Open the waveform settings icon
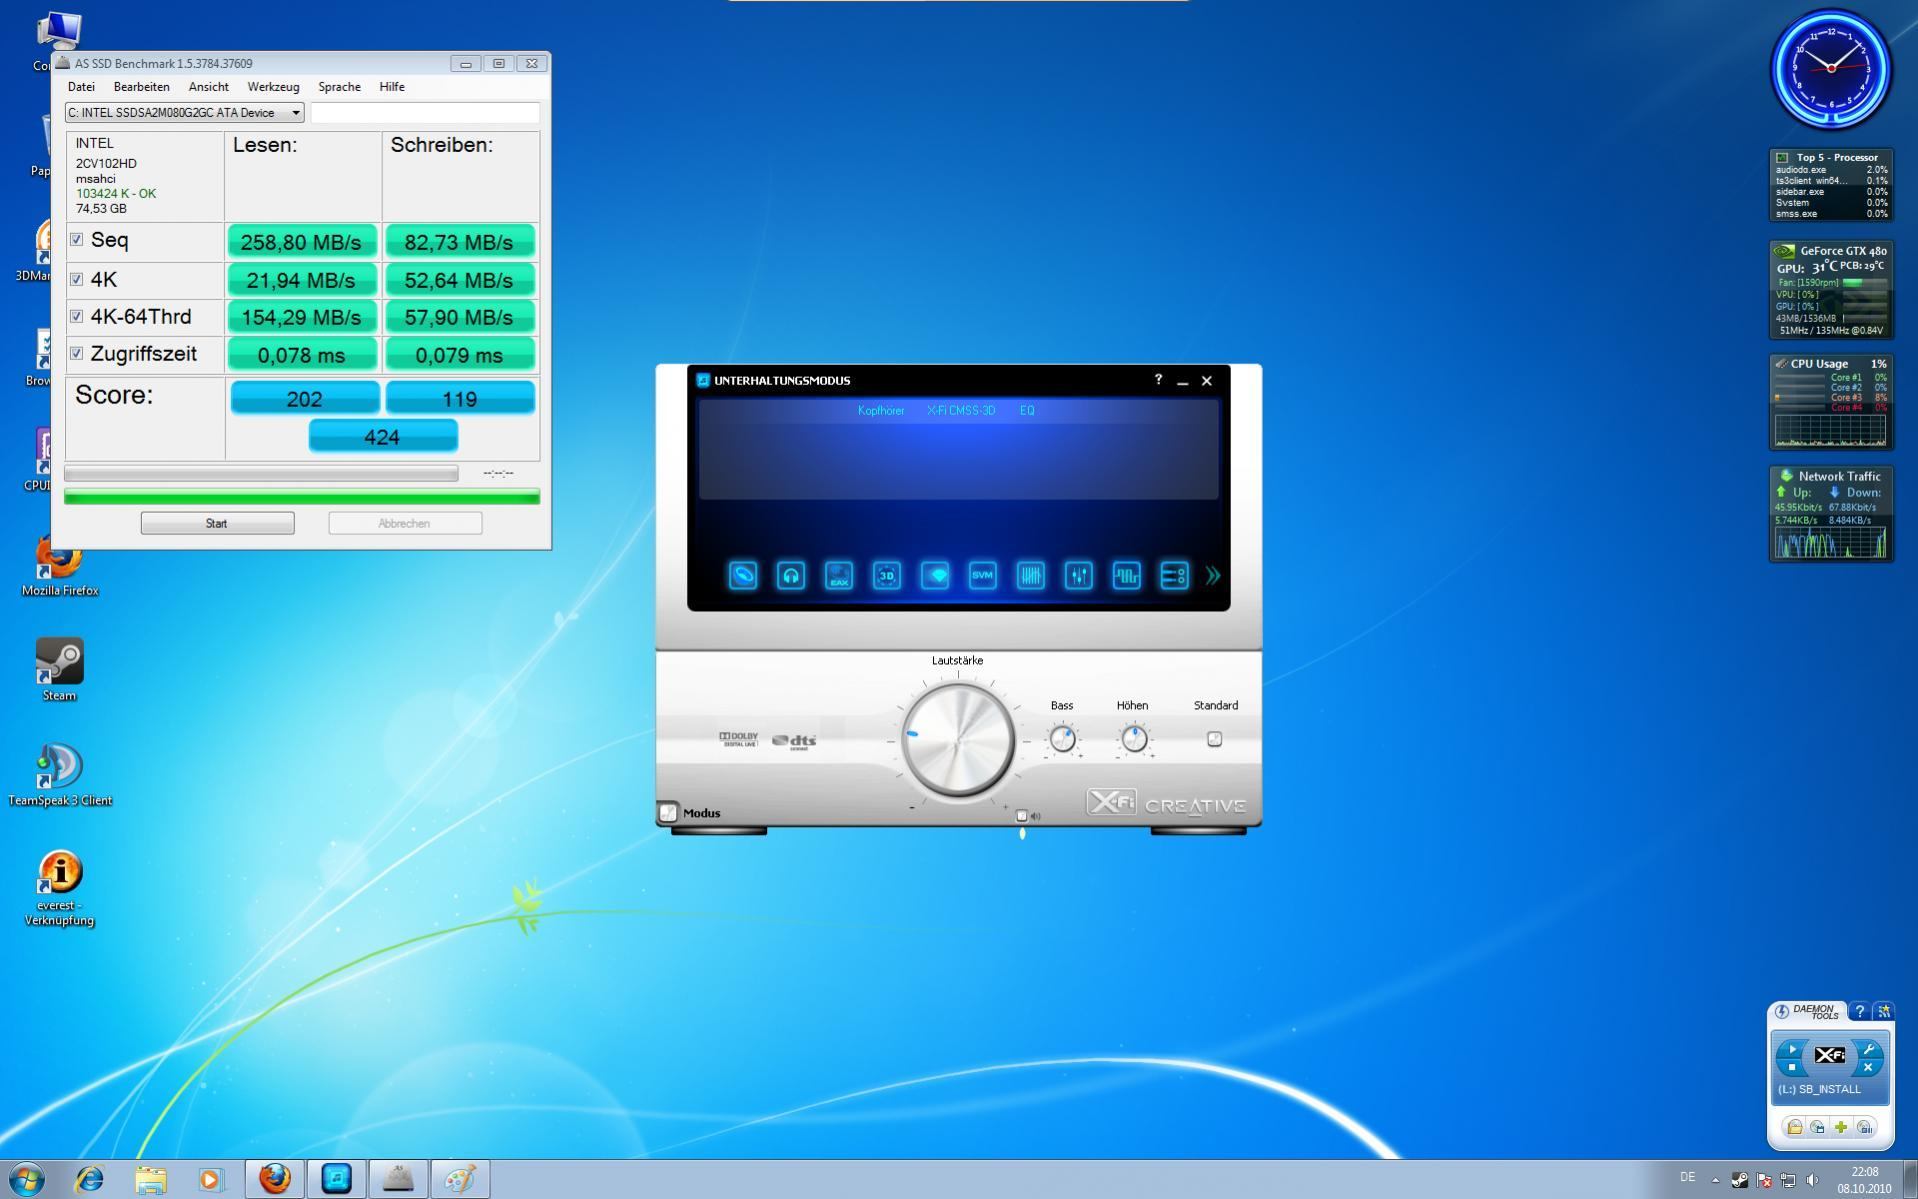The width and height of the screenshot is (1918, 1199). tap(1127, 575)
